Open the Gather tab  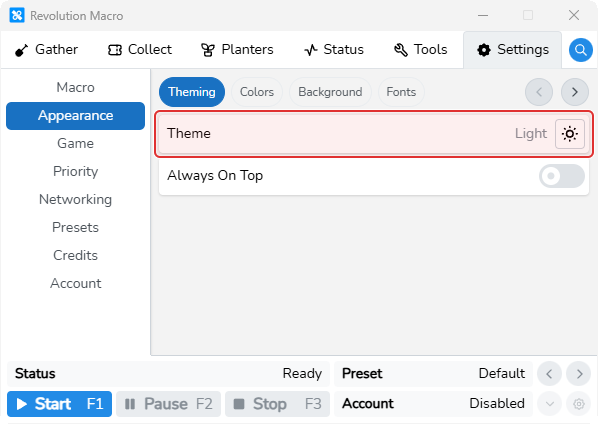click(x=46, y=50)
